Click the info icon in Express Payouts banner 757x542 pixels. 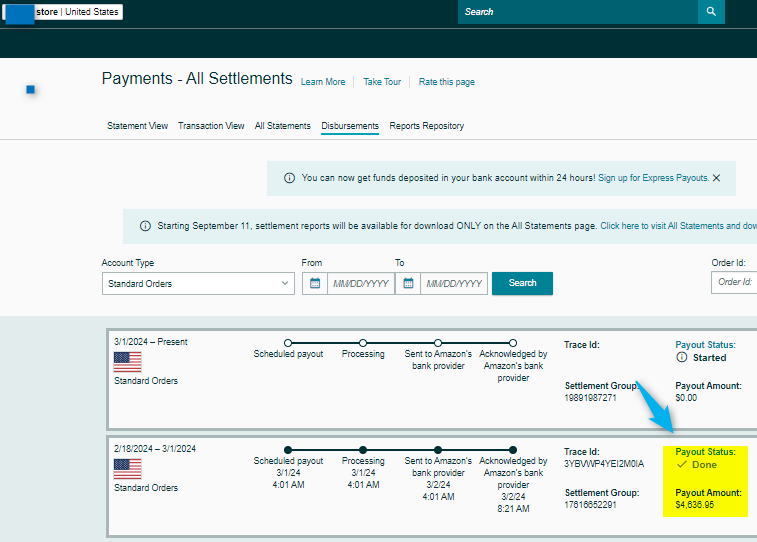point(289,178)
